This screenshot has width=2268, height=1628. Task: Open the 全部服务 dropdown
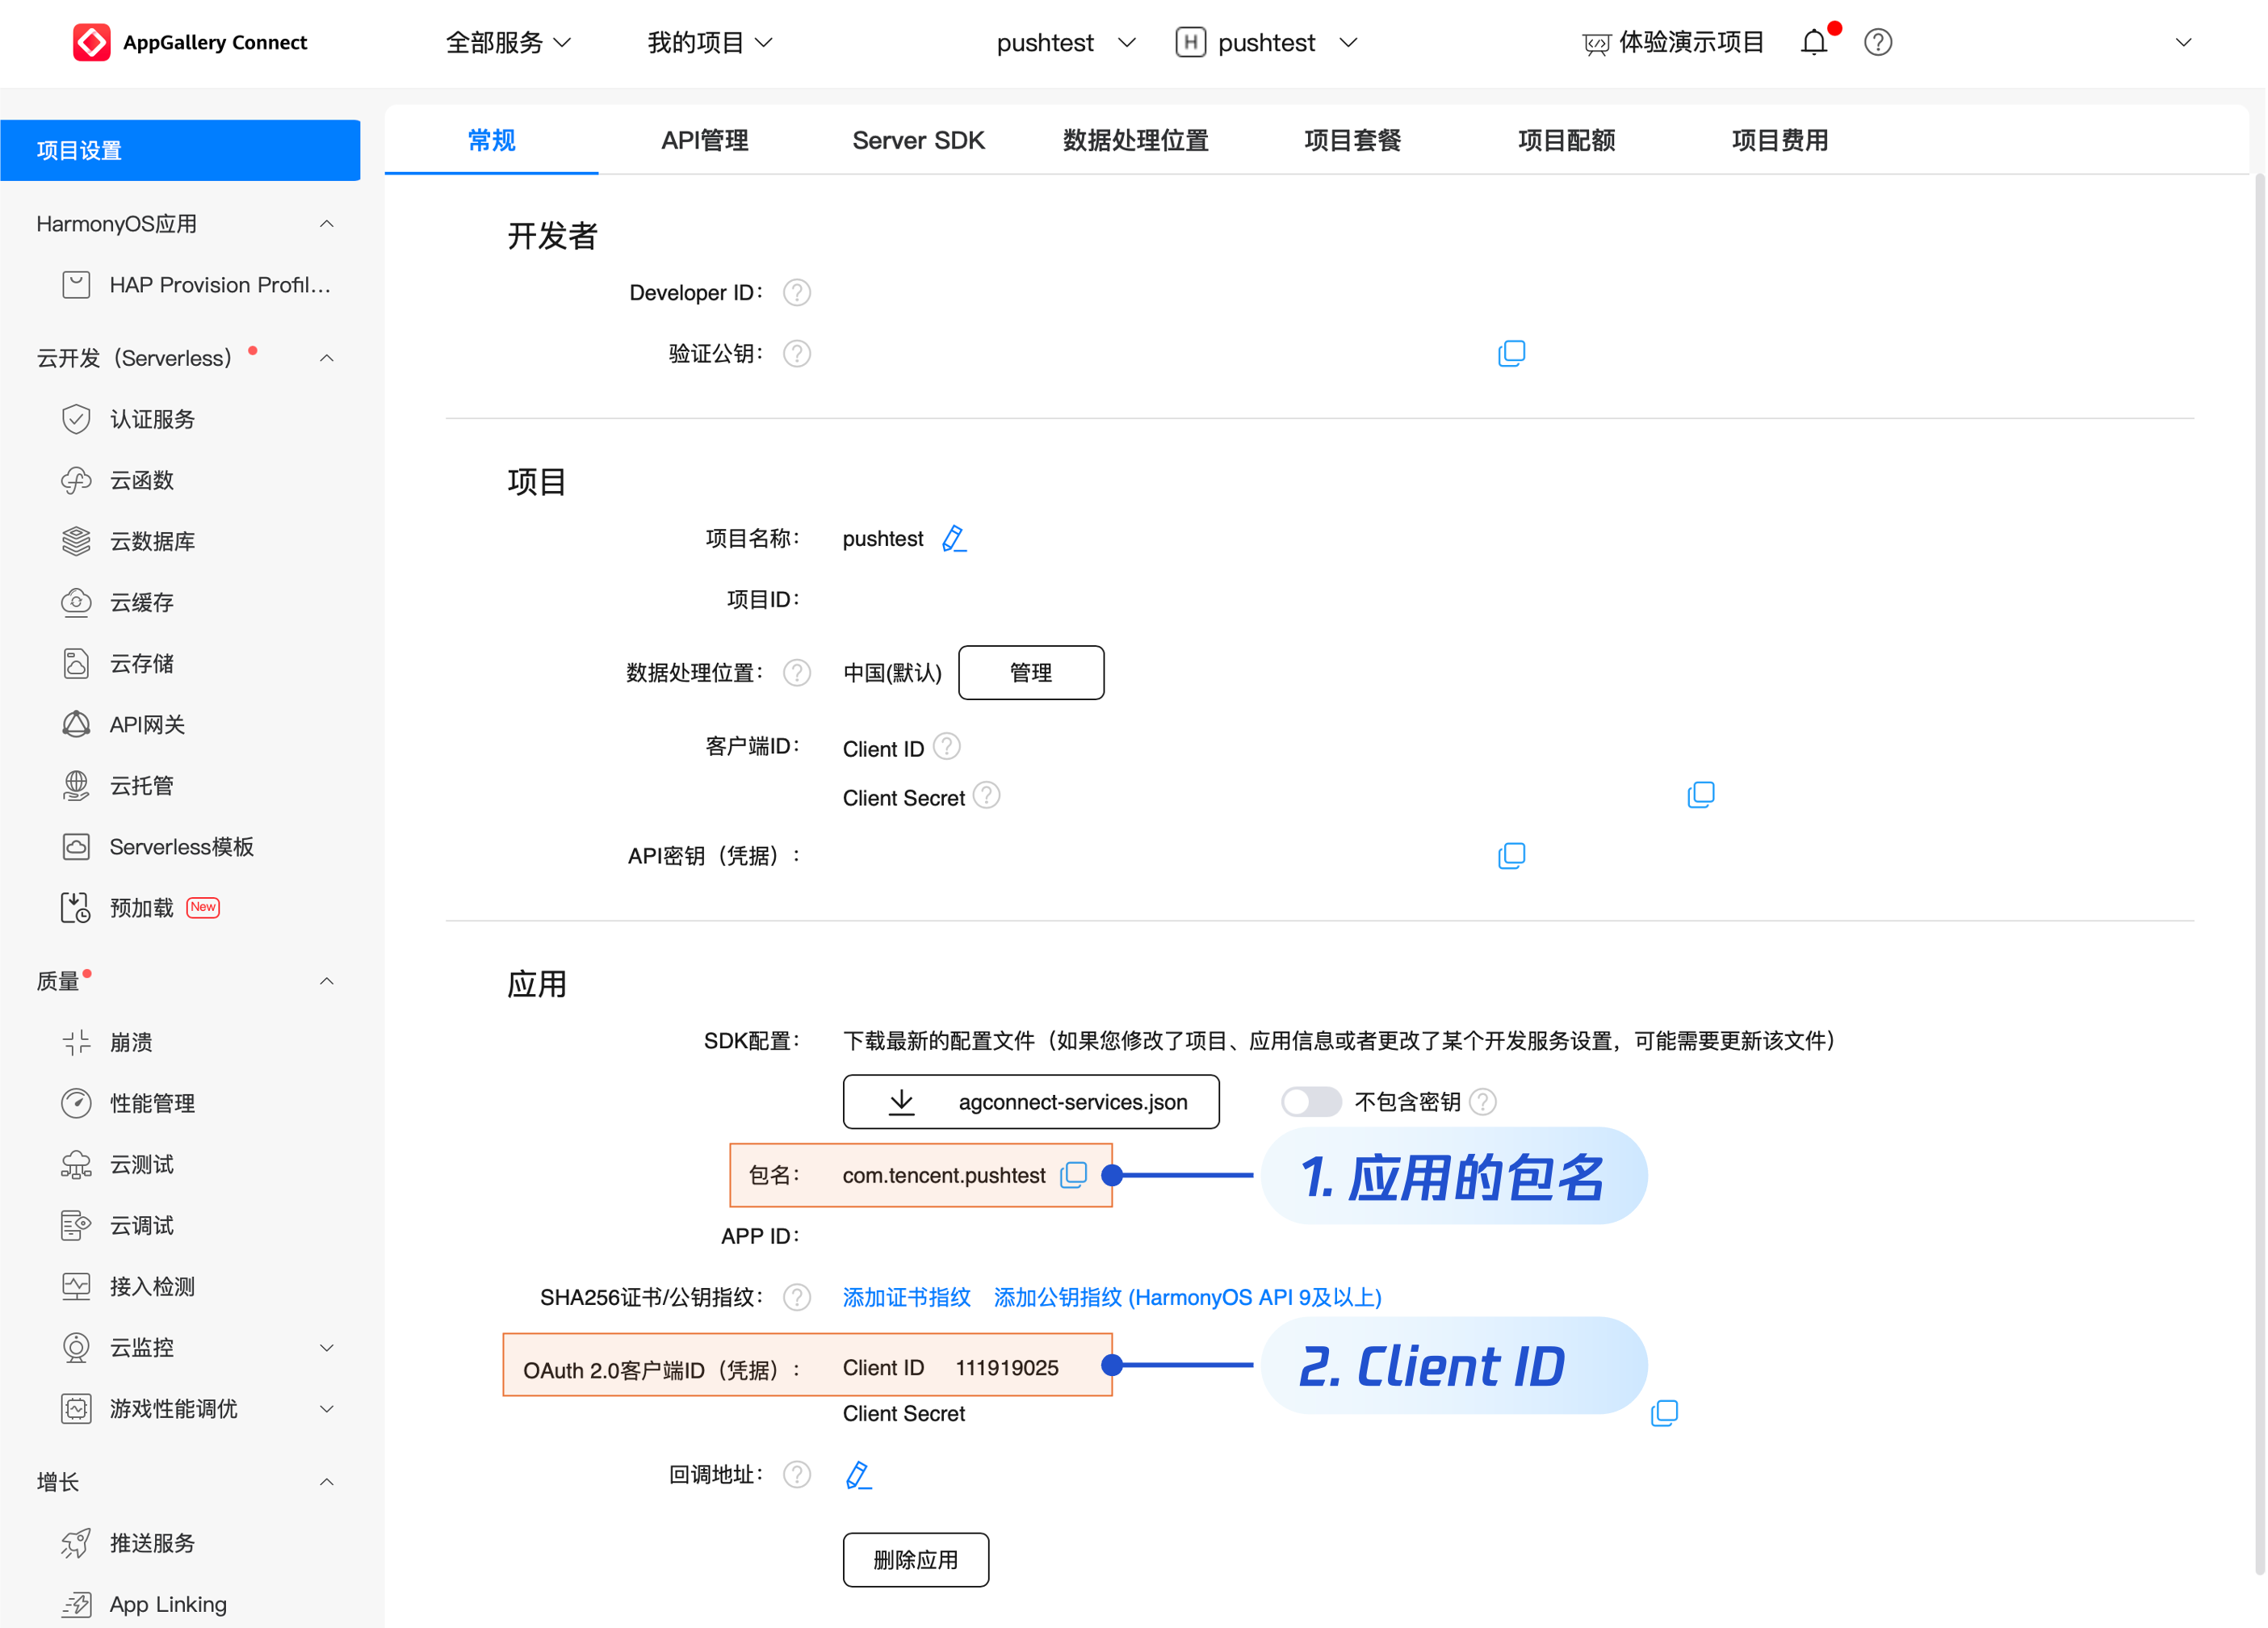508,42
